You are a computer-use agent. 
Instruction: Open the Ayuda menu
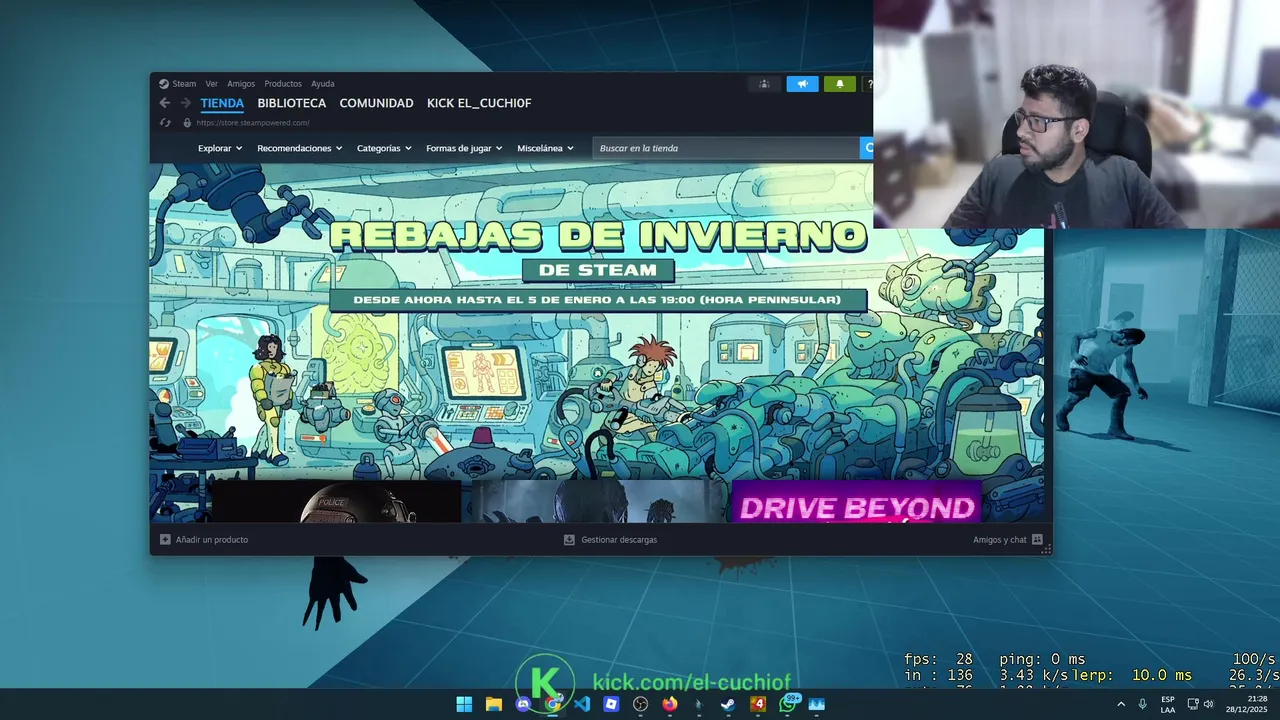pos(322,84)
